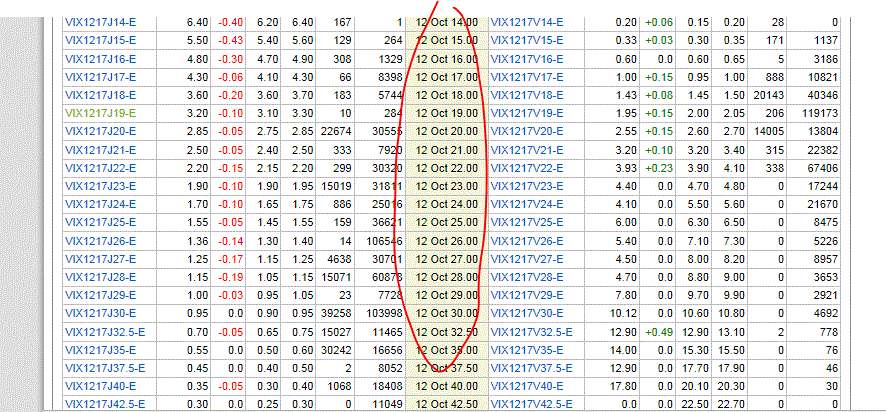
Task: Open the VIX1217J21-E call option link
Action: [101, 150]
